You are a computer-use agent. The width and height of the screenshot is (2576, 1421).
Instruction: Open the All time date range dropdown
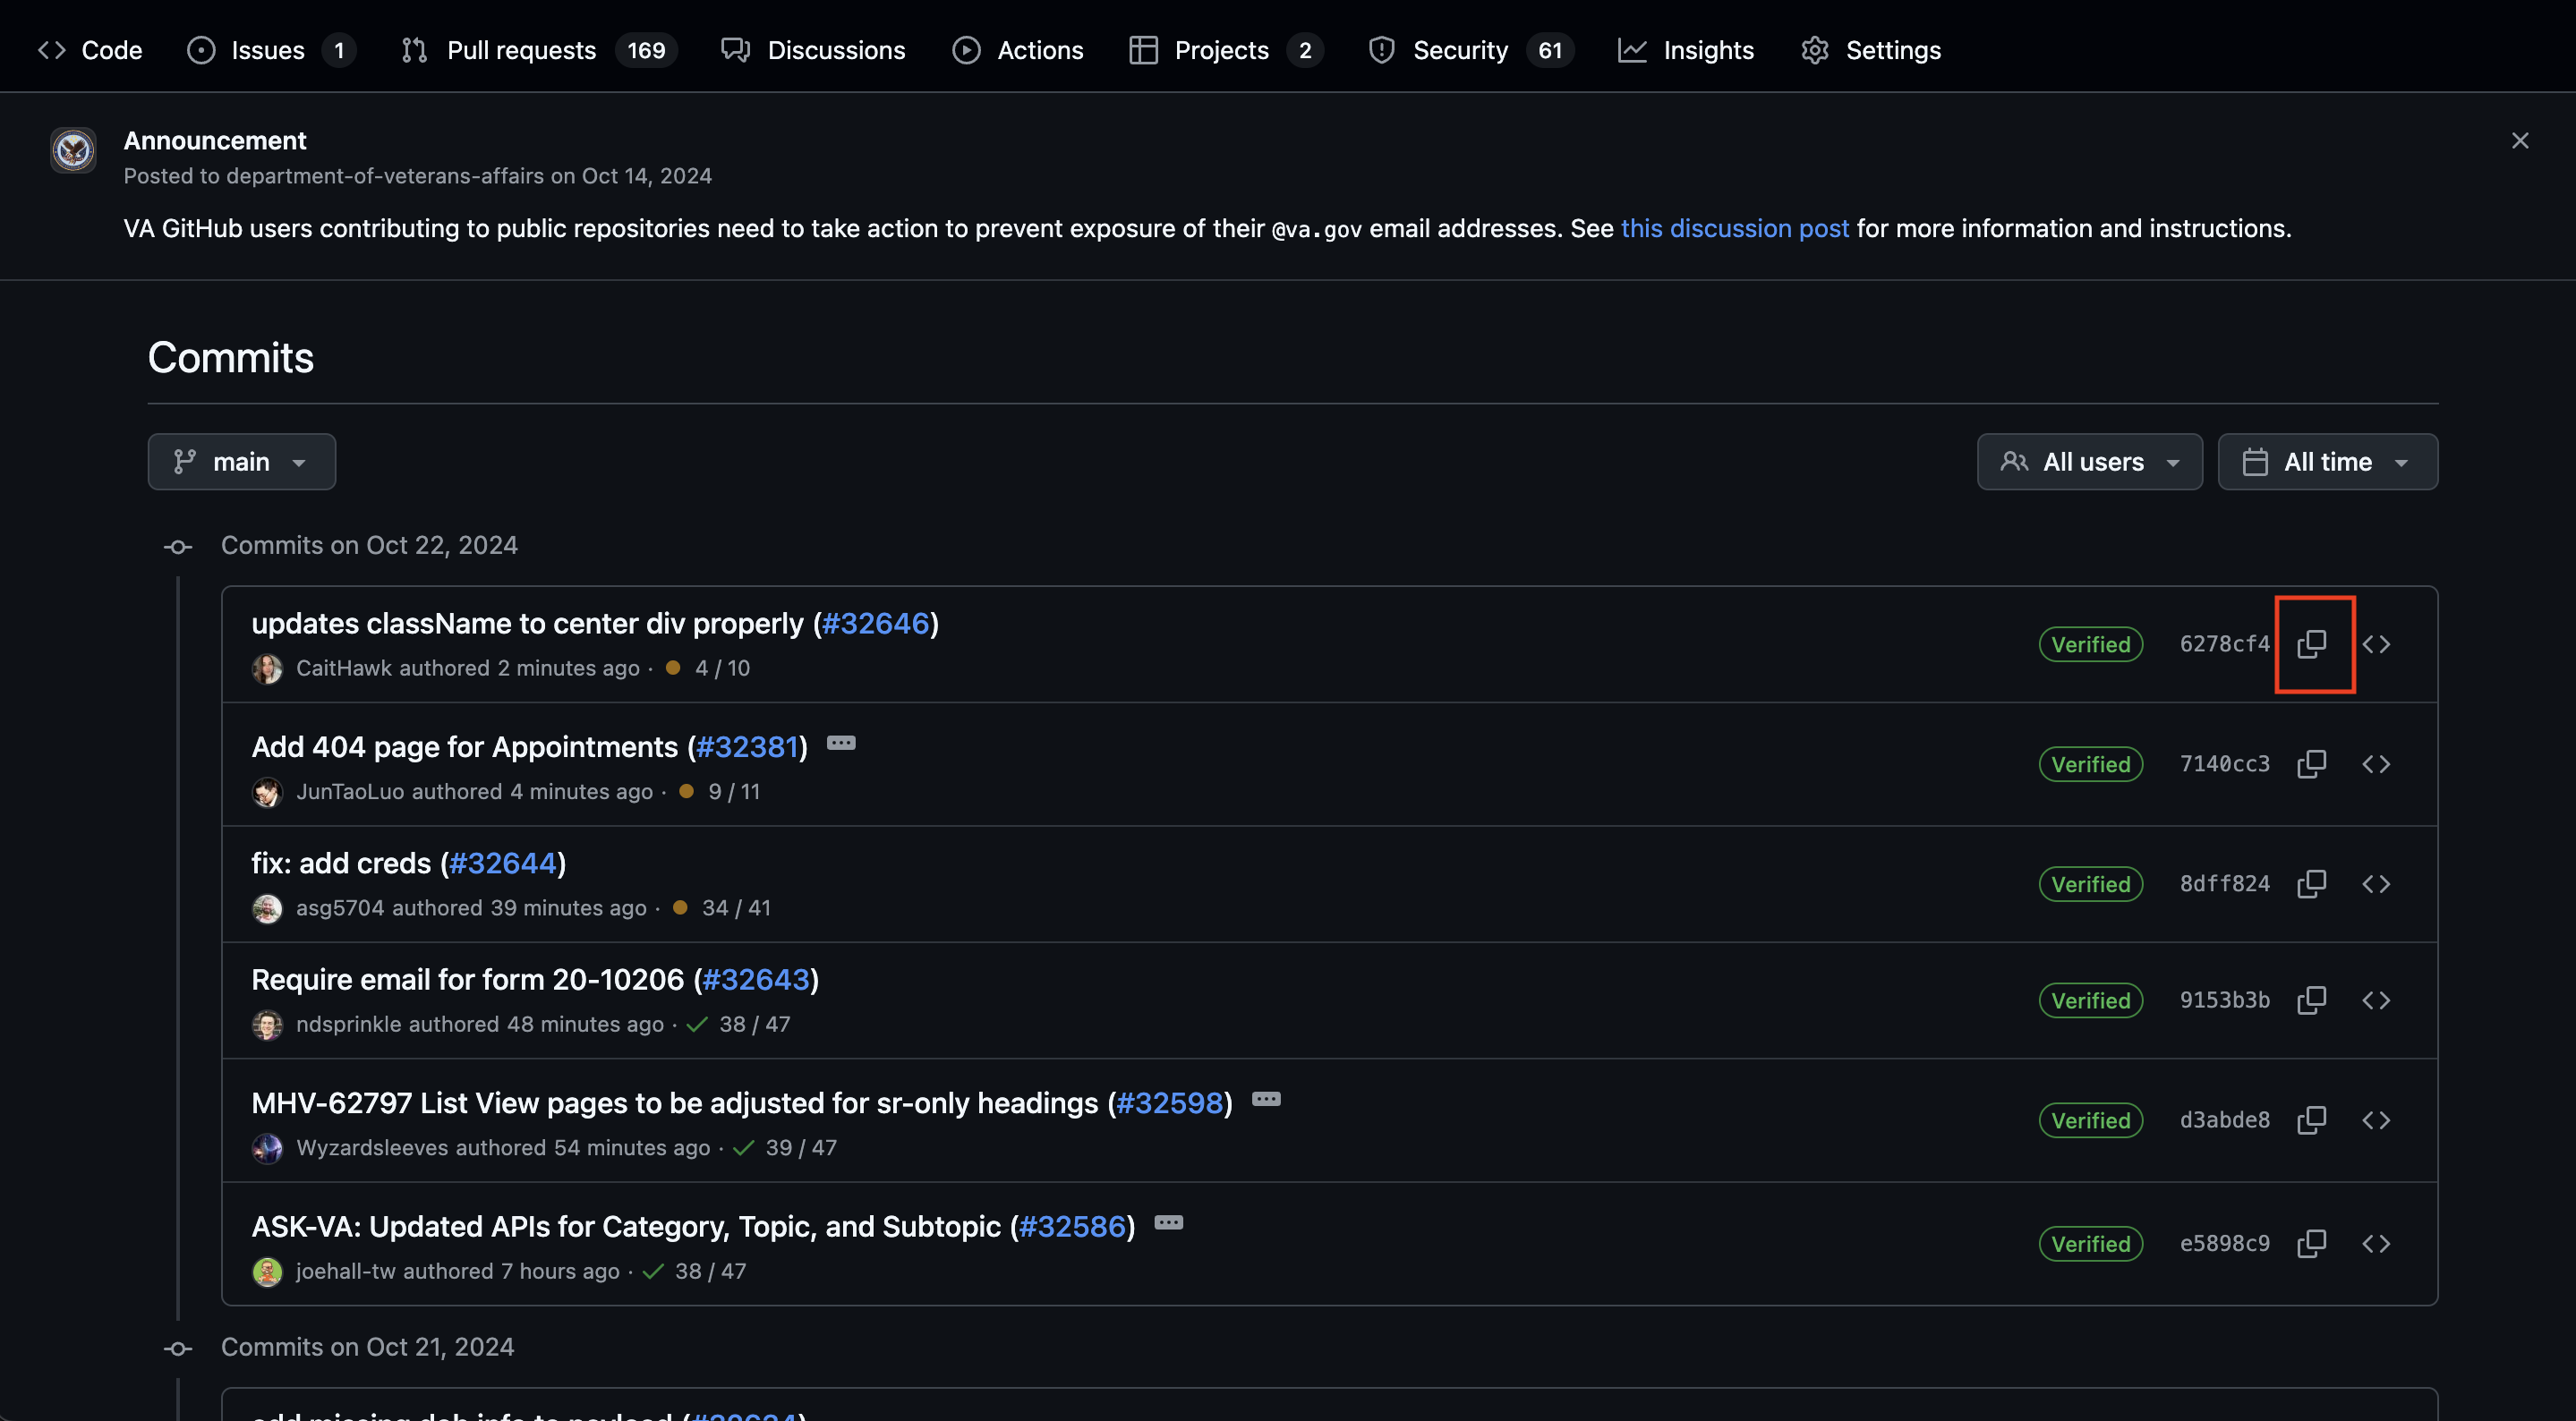tap(2328, 461)
